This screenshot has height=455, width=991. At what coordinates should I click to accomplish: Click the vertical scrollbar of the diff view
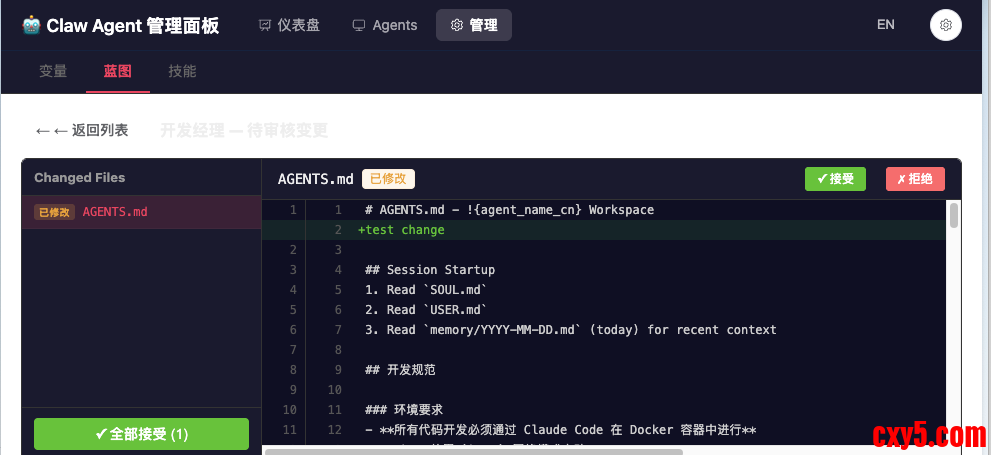(x=954, y=215)
